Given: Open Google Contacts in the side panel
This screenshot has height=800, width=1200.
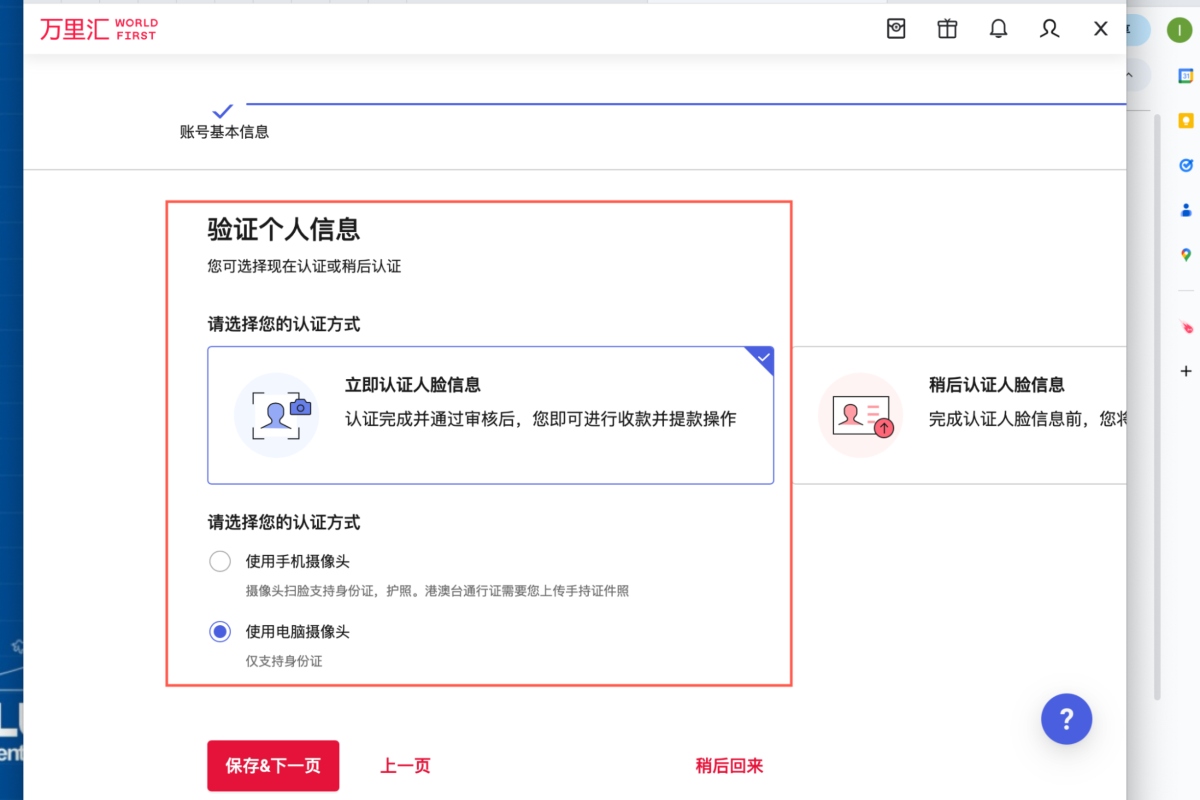Looking at the screenshot, I should pos(1186,210).
